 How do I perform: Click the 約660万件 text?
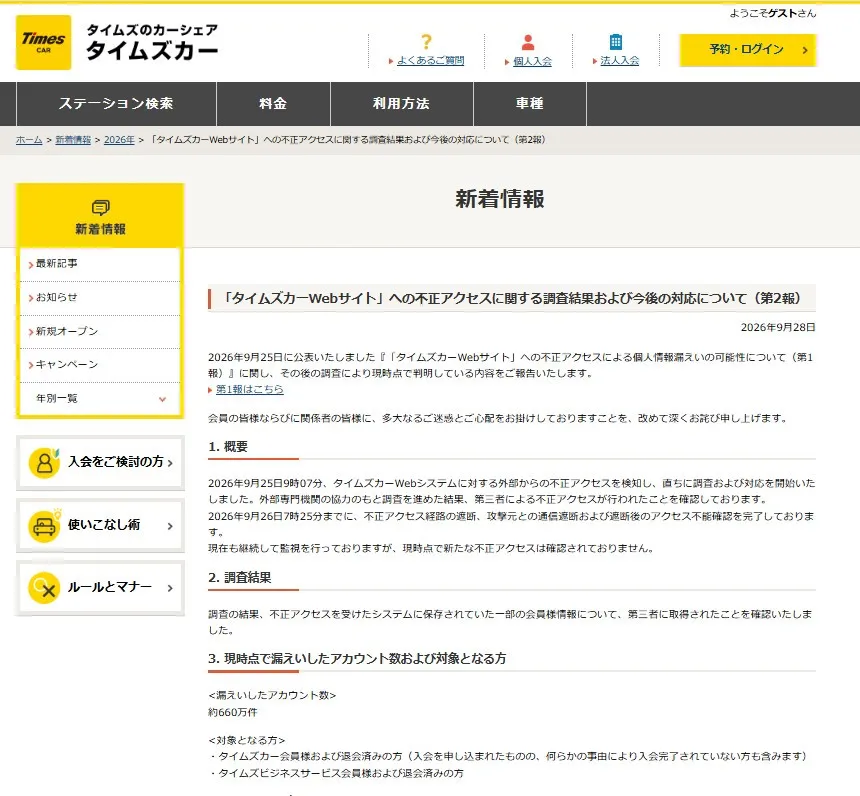(233, 713)
